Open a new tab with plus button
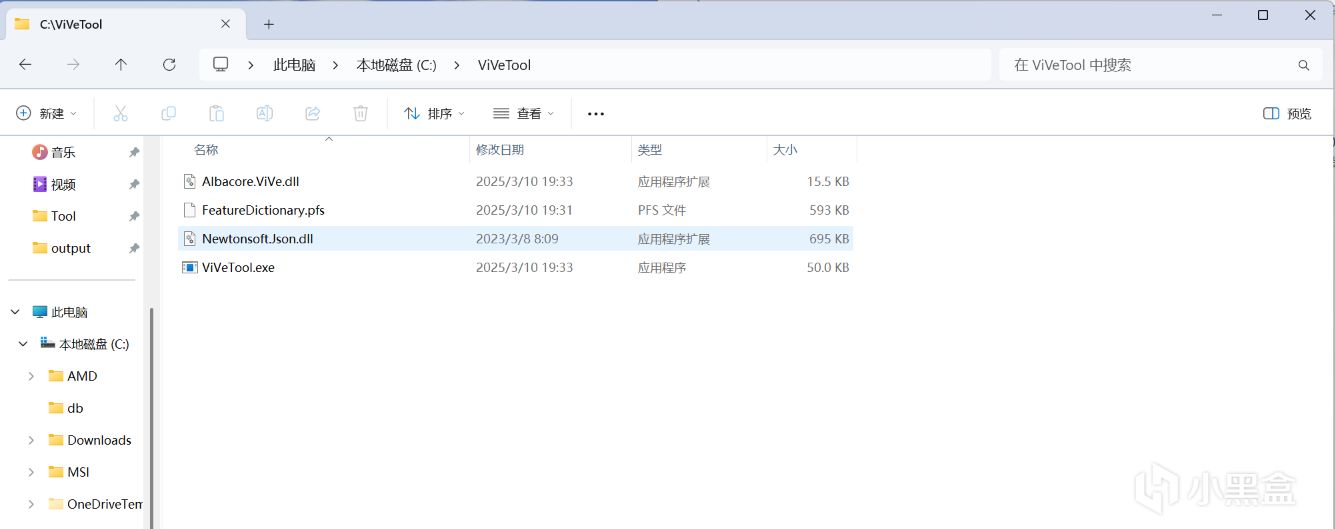This screenshot has height=529, width=1335. point(268,24)
